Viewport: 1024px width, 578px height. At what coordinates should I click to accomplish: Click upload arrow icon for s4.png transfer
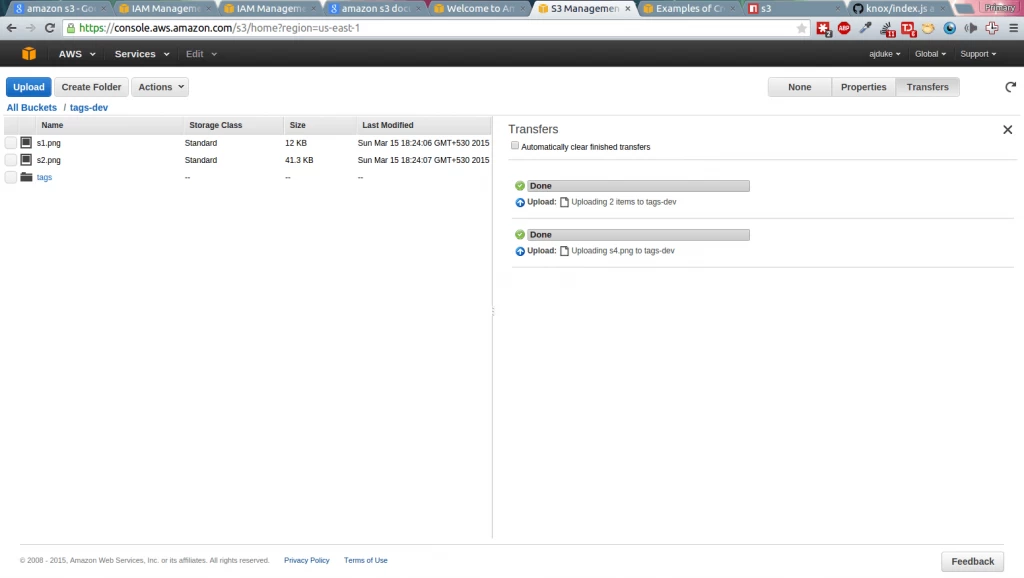(x=520, y=251)
